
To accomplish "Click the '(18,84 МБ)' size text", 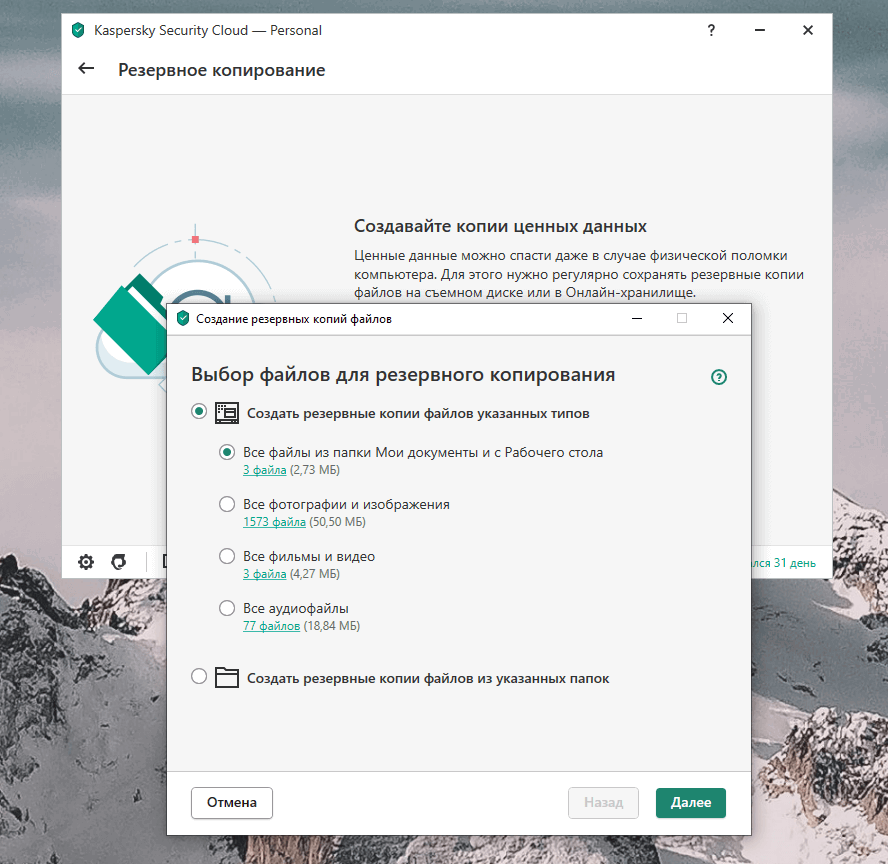I will click(x=332, y=626).
